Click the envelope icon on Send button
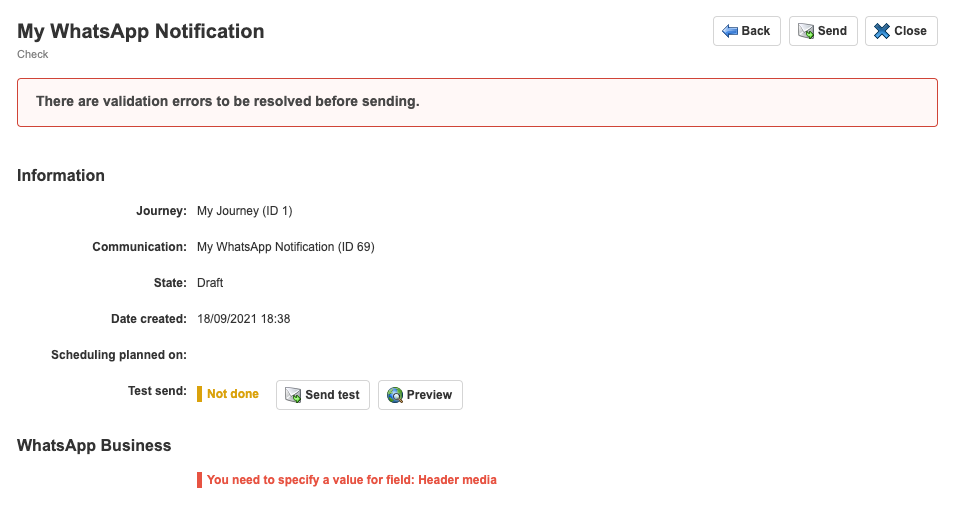Screen dimensions: 953x515 (x=805, y=31)
